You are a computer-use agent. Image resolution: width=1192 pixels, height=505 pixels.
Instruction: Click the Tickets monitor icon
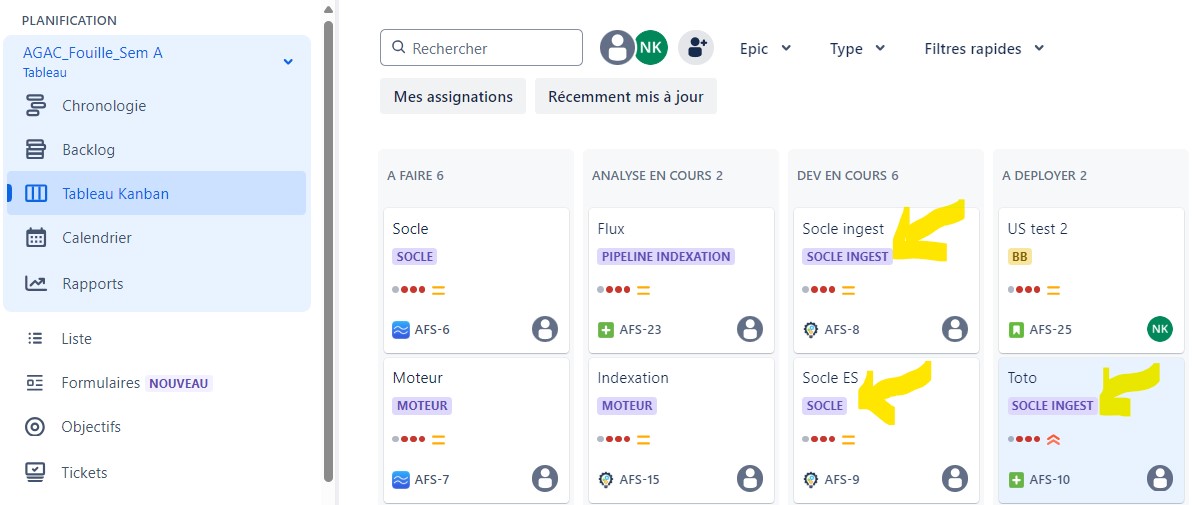tap(35, 472)
